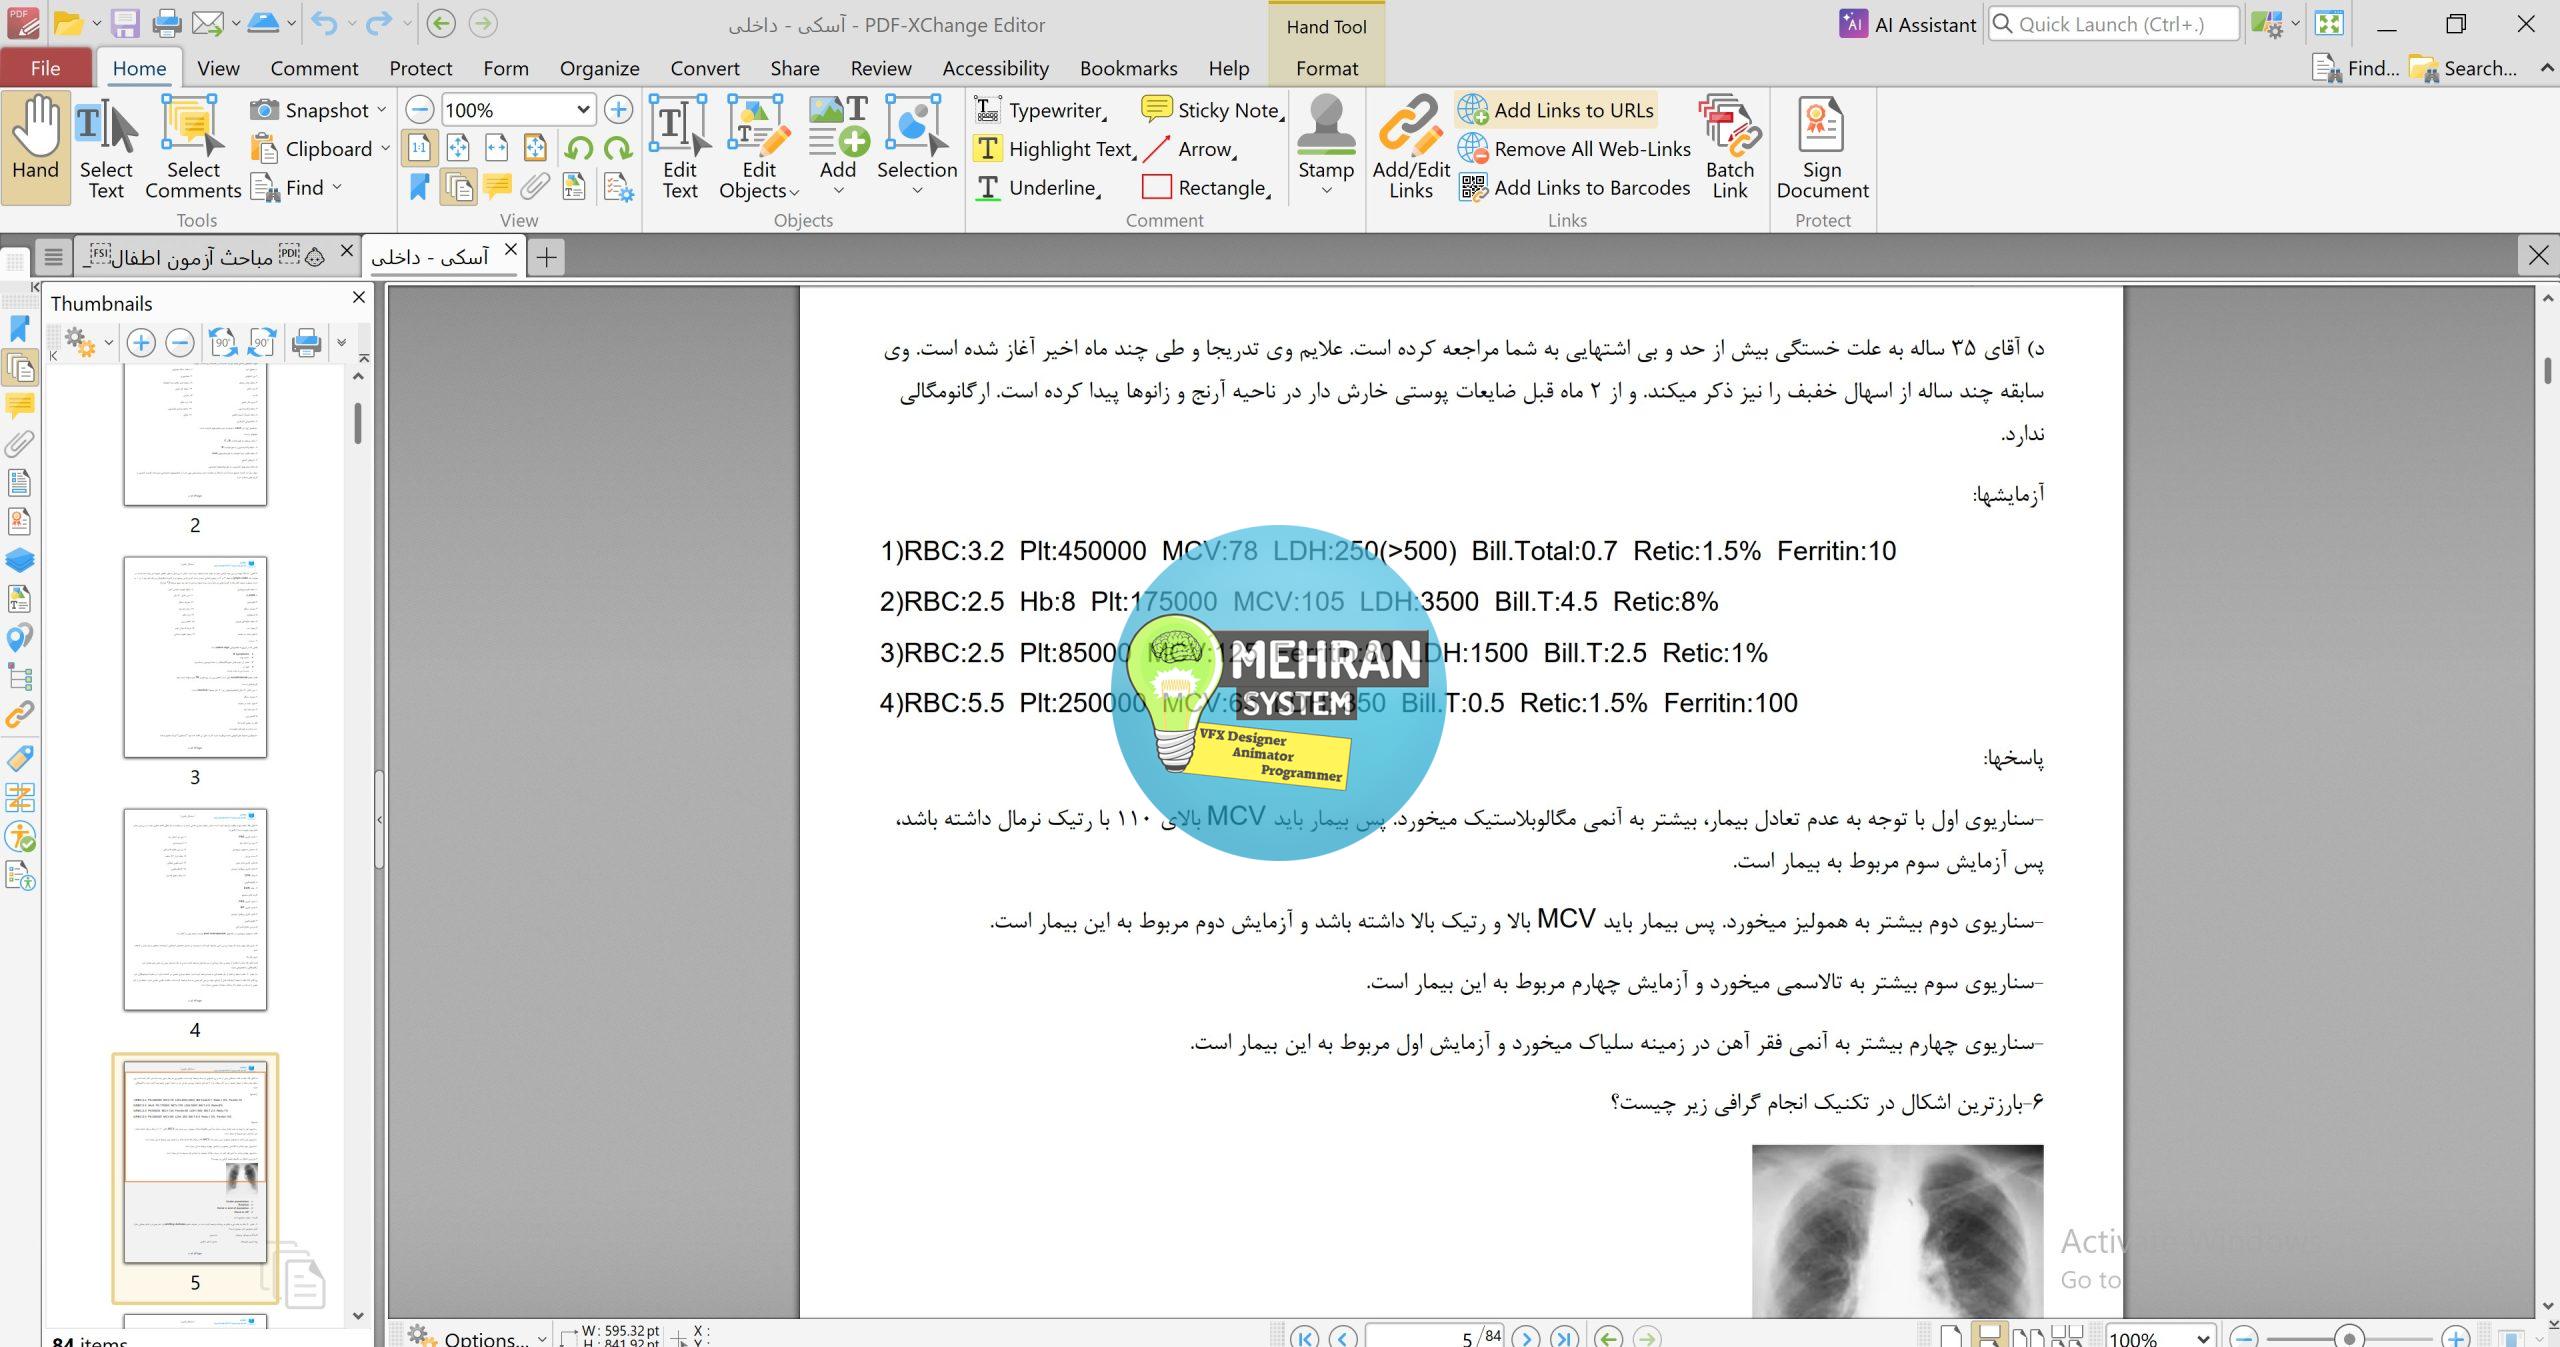Screen dimensions: 2560x1347
Task: Open the Organize ribbon tab
Action: click(x=599, y=68)
